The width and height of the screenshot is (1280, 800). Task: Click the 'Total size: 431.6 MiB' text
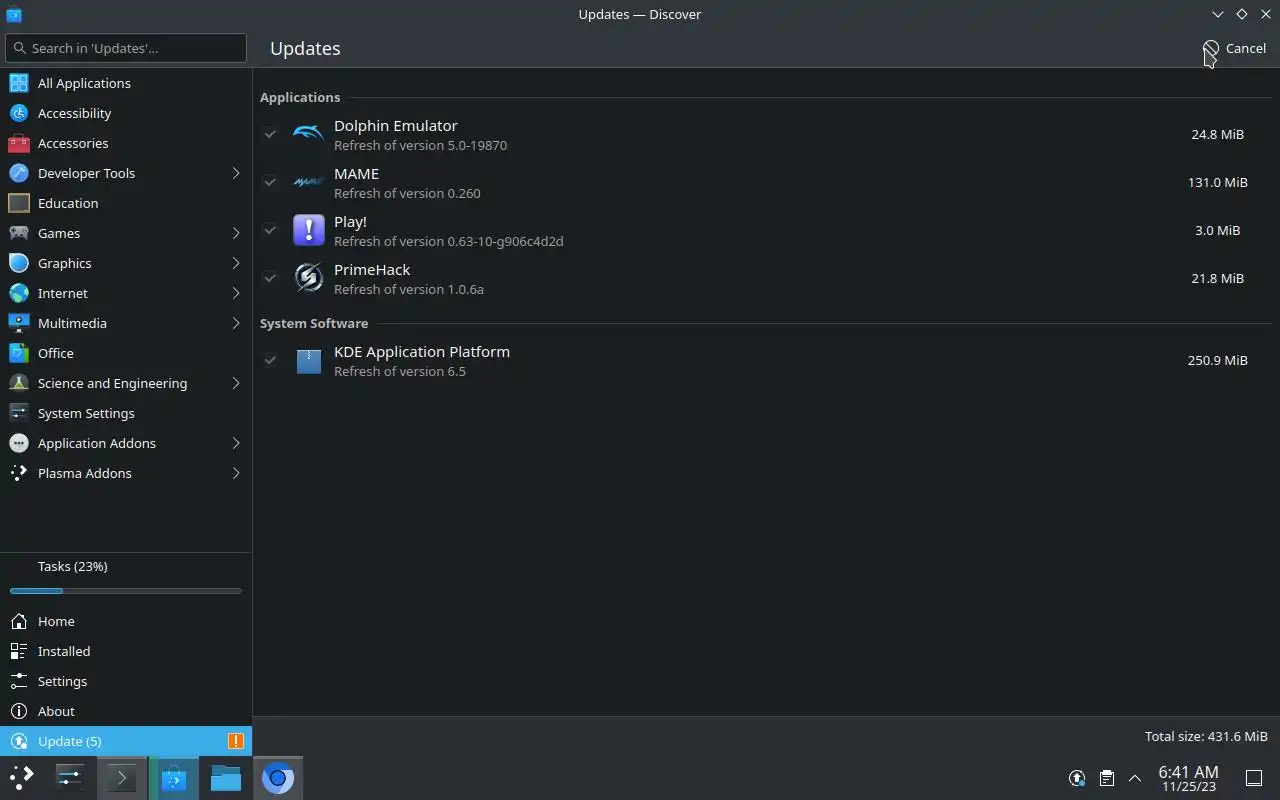click(1206, 736)
